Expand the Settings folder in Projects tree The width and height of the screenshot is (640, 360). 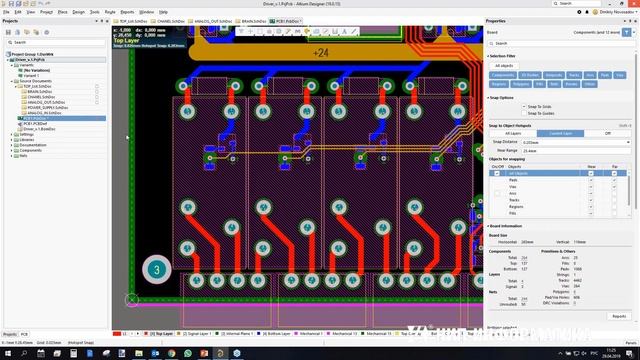click(12, 134)
